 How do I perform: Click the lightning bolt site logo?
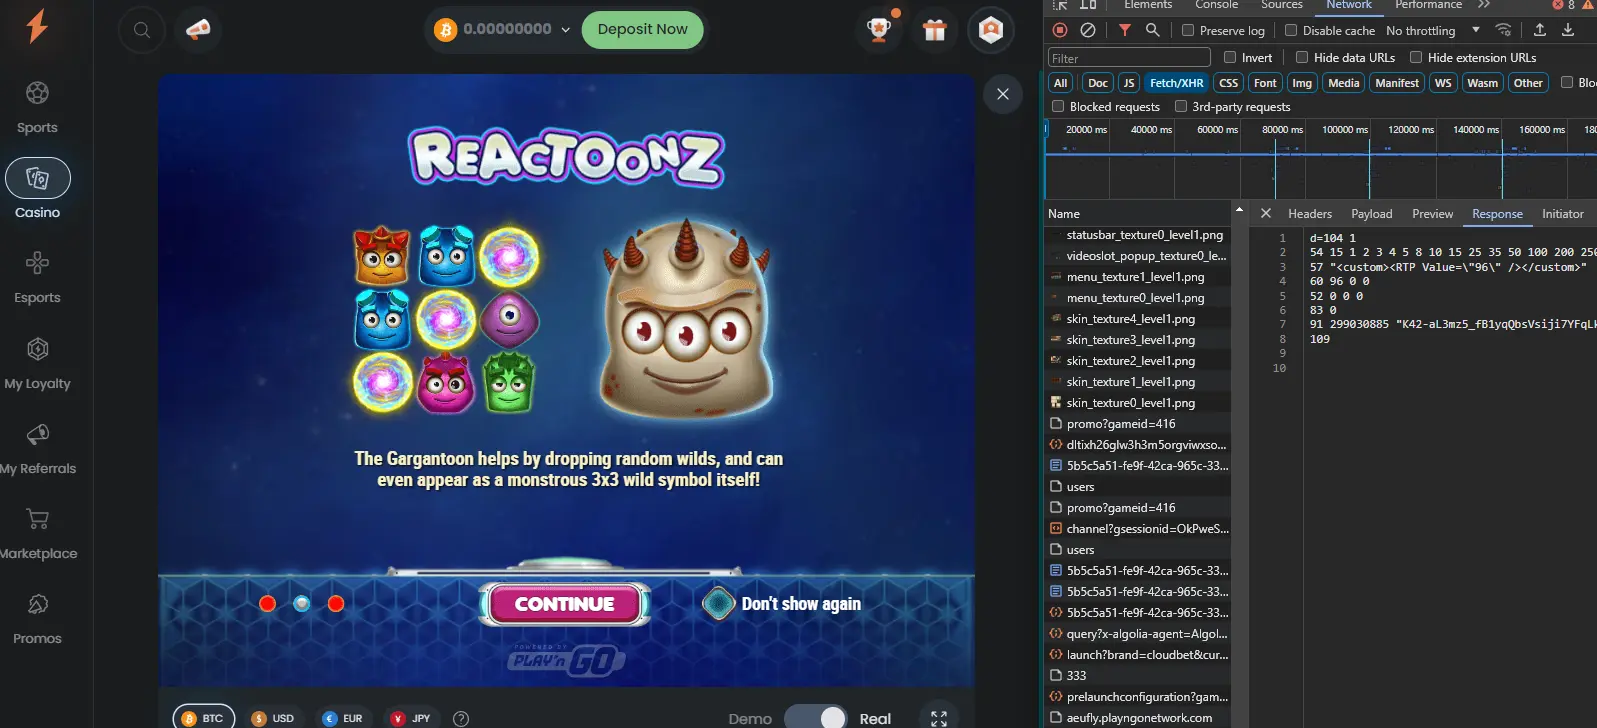click(37, 26)
